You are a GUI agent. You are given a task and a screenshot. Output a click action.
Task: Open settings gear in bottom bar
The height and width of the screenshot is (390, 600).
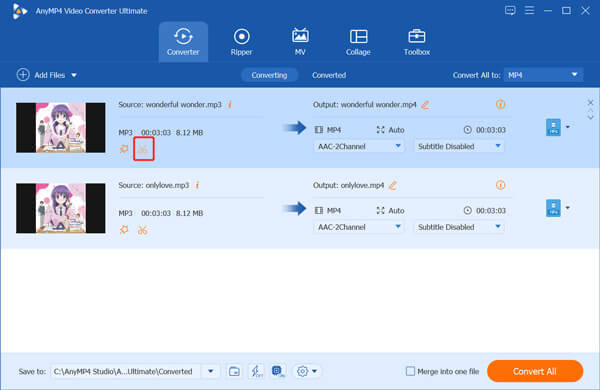(302, 371)
